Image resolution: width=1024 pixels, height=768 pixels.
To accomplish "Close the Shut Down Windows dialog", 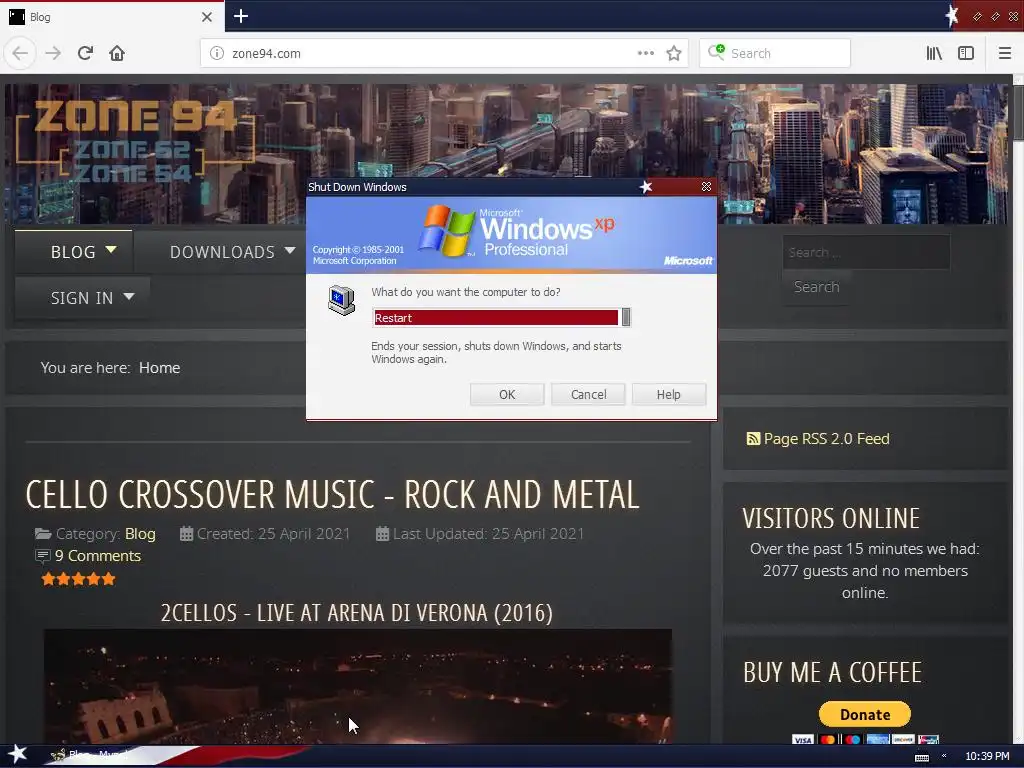I will [x=706, y=187].
